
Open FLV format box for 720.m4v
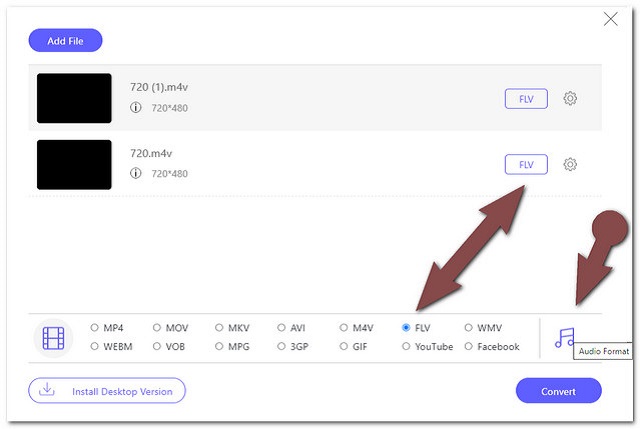(526, 164)
